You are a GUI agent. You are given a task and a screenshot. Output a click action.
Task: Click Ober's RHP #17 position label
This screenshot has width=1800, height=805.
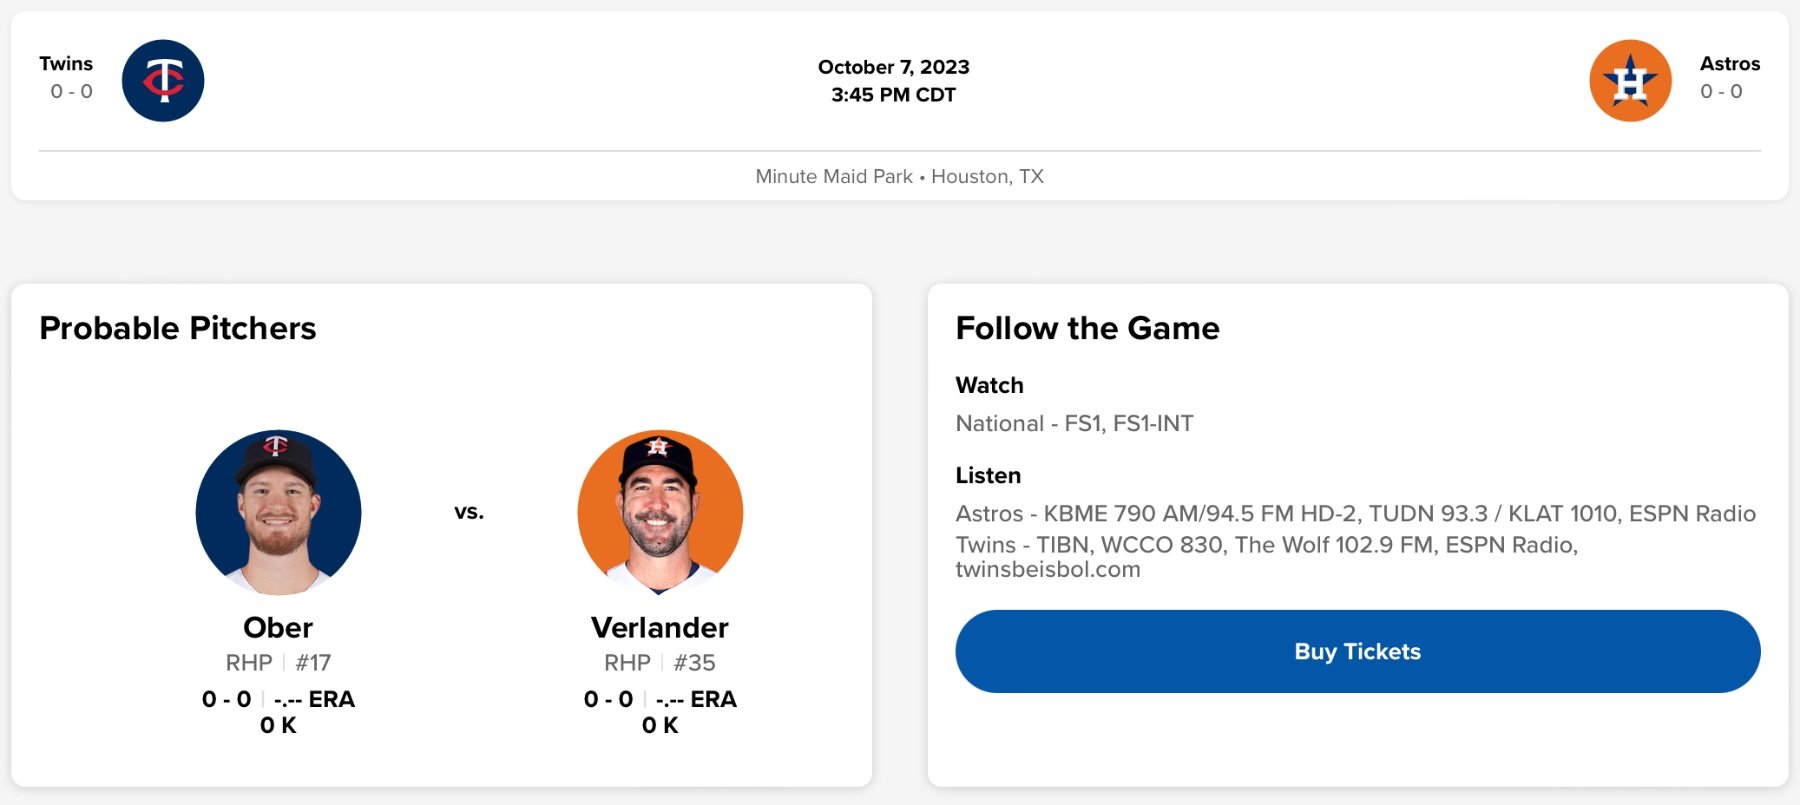point(278,663)
